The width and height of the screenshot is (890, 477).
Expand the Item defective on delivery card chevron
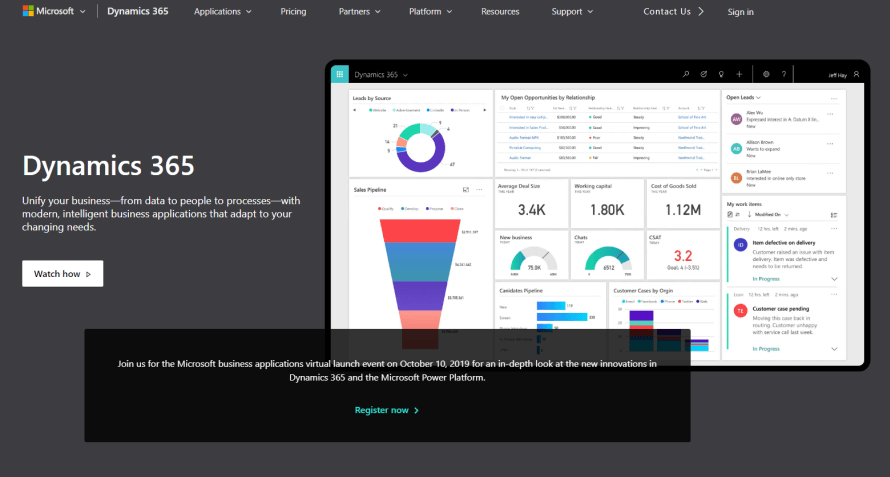(x=834, y=279)
